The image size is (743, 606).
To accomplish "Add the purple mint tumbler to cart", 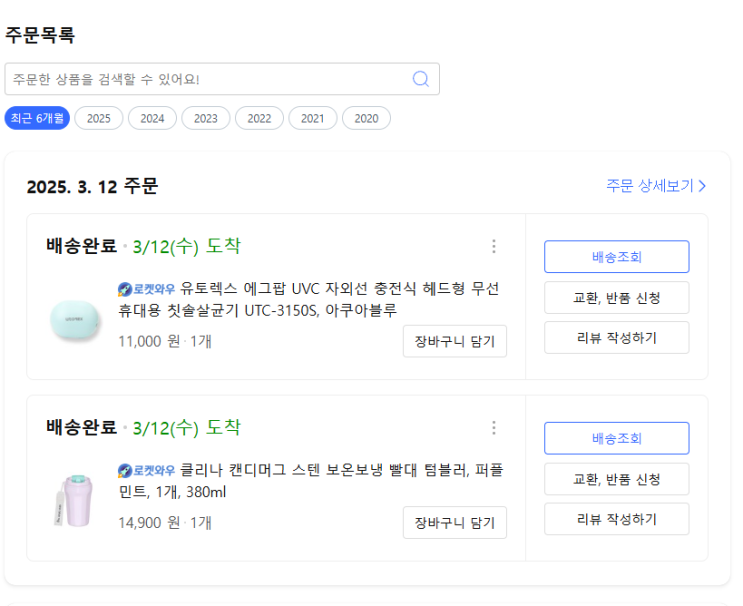I will (x=455, y=522).
